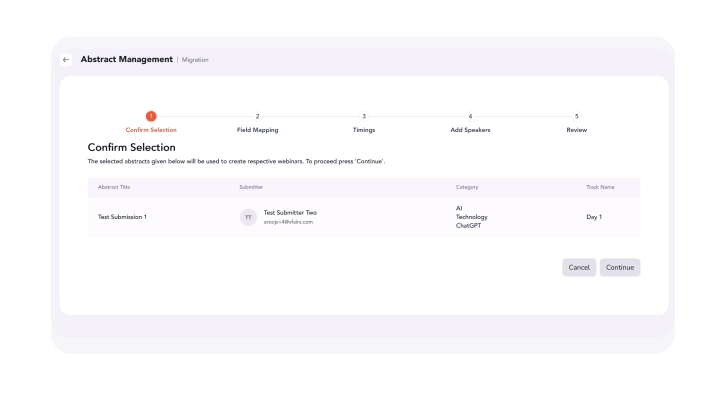Screen dimensions: 726x400
Task: Click the back arrow beside Abstract Management
Action: point(66,60)
